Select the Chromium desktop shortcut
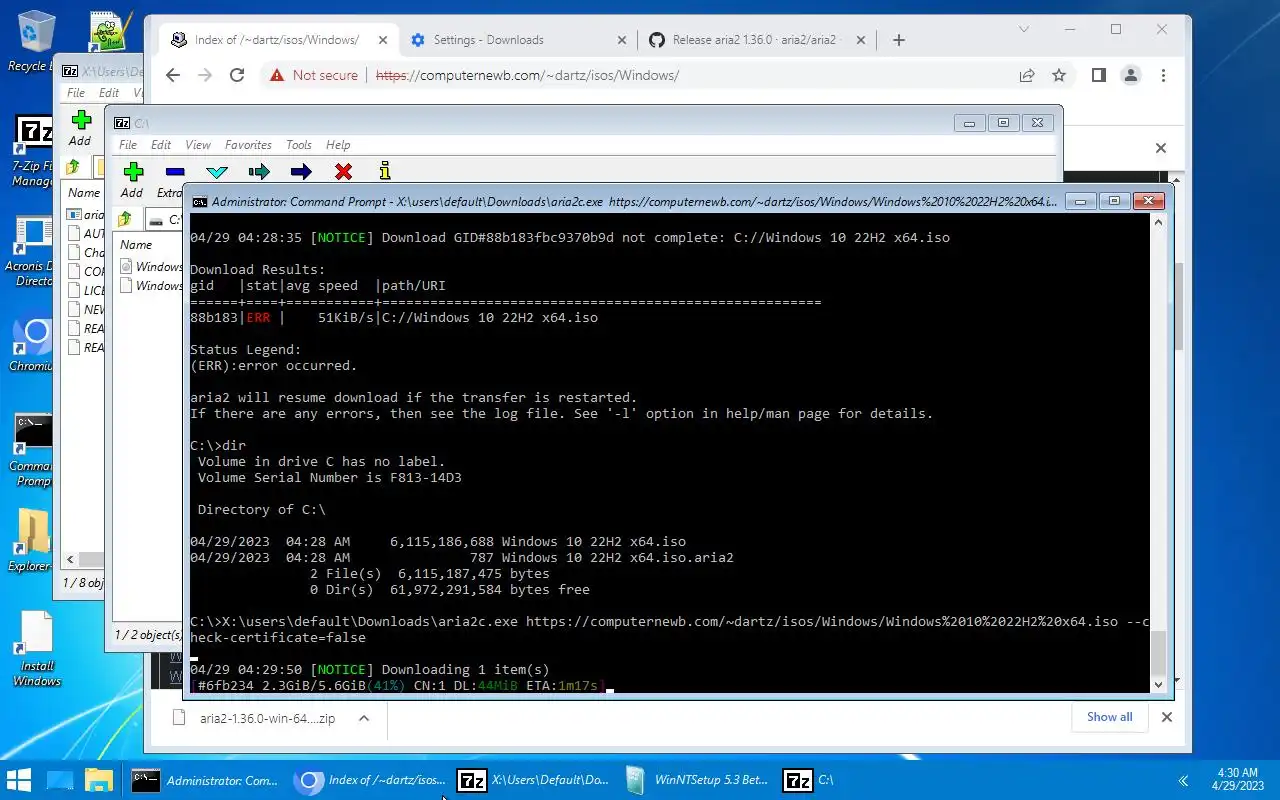Screen dimensions: 1280x800 pos(34,345)
